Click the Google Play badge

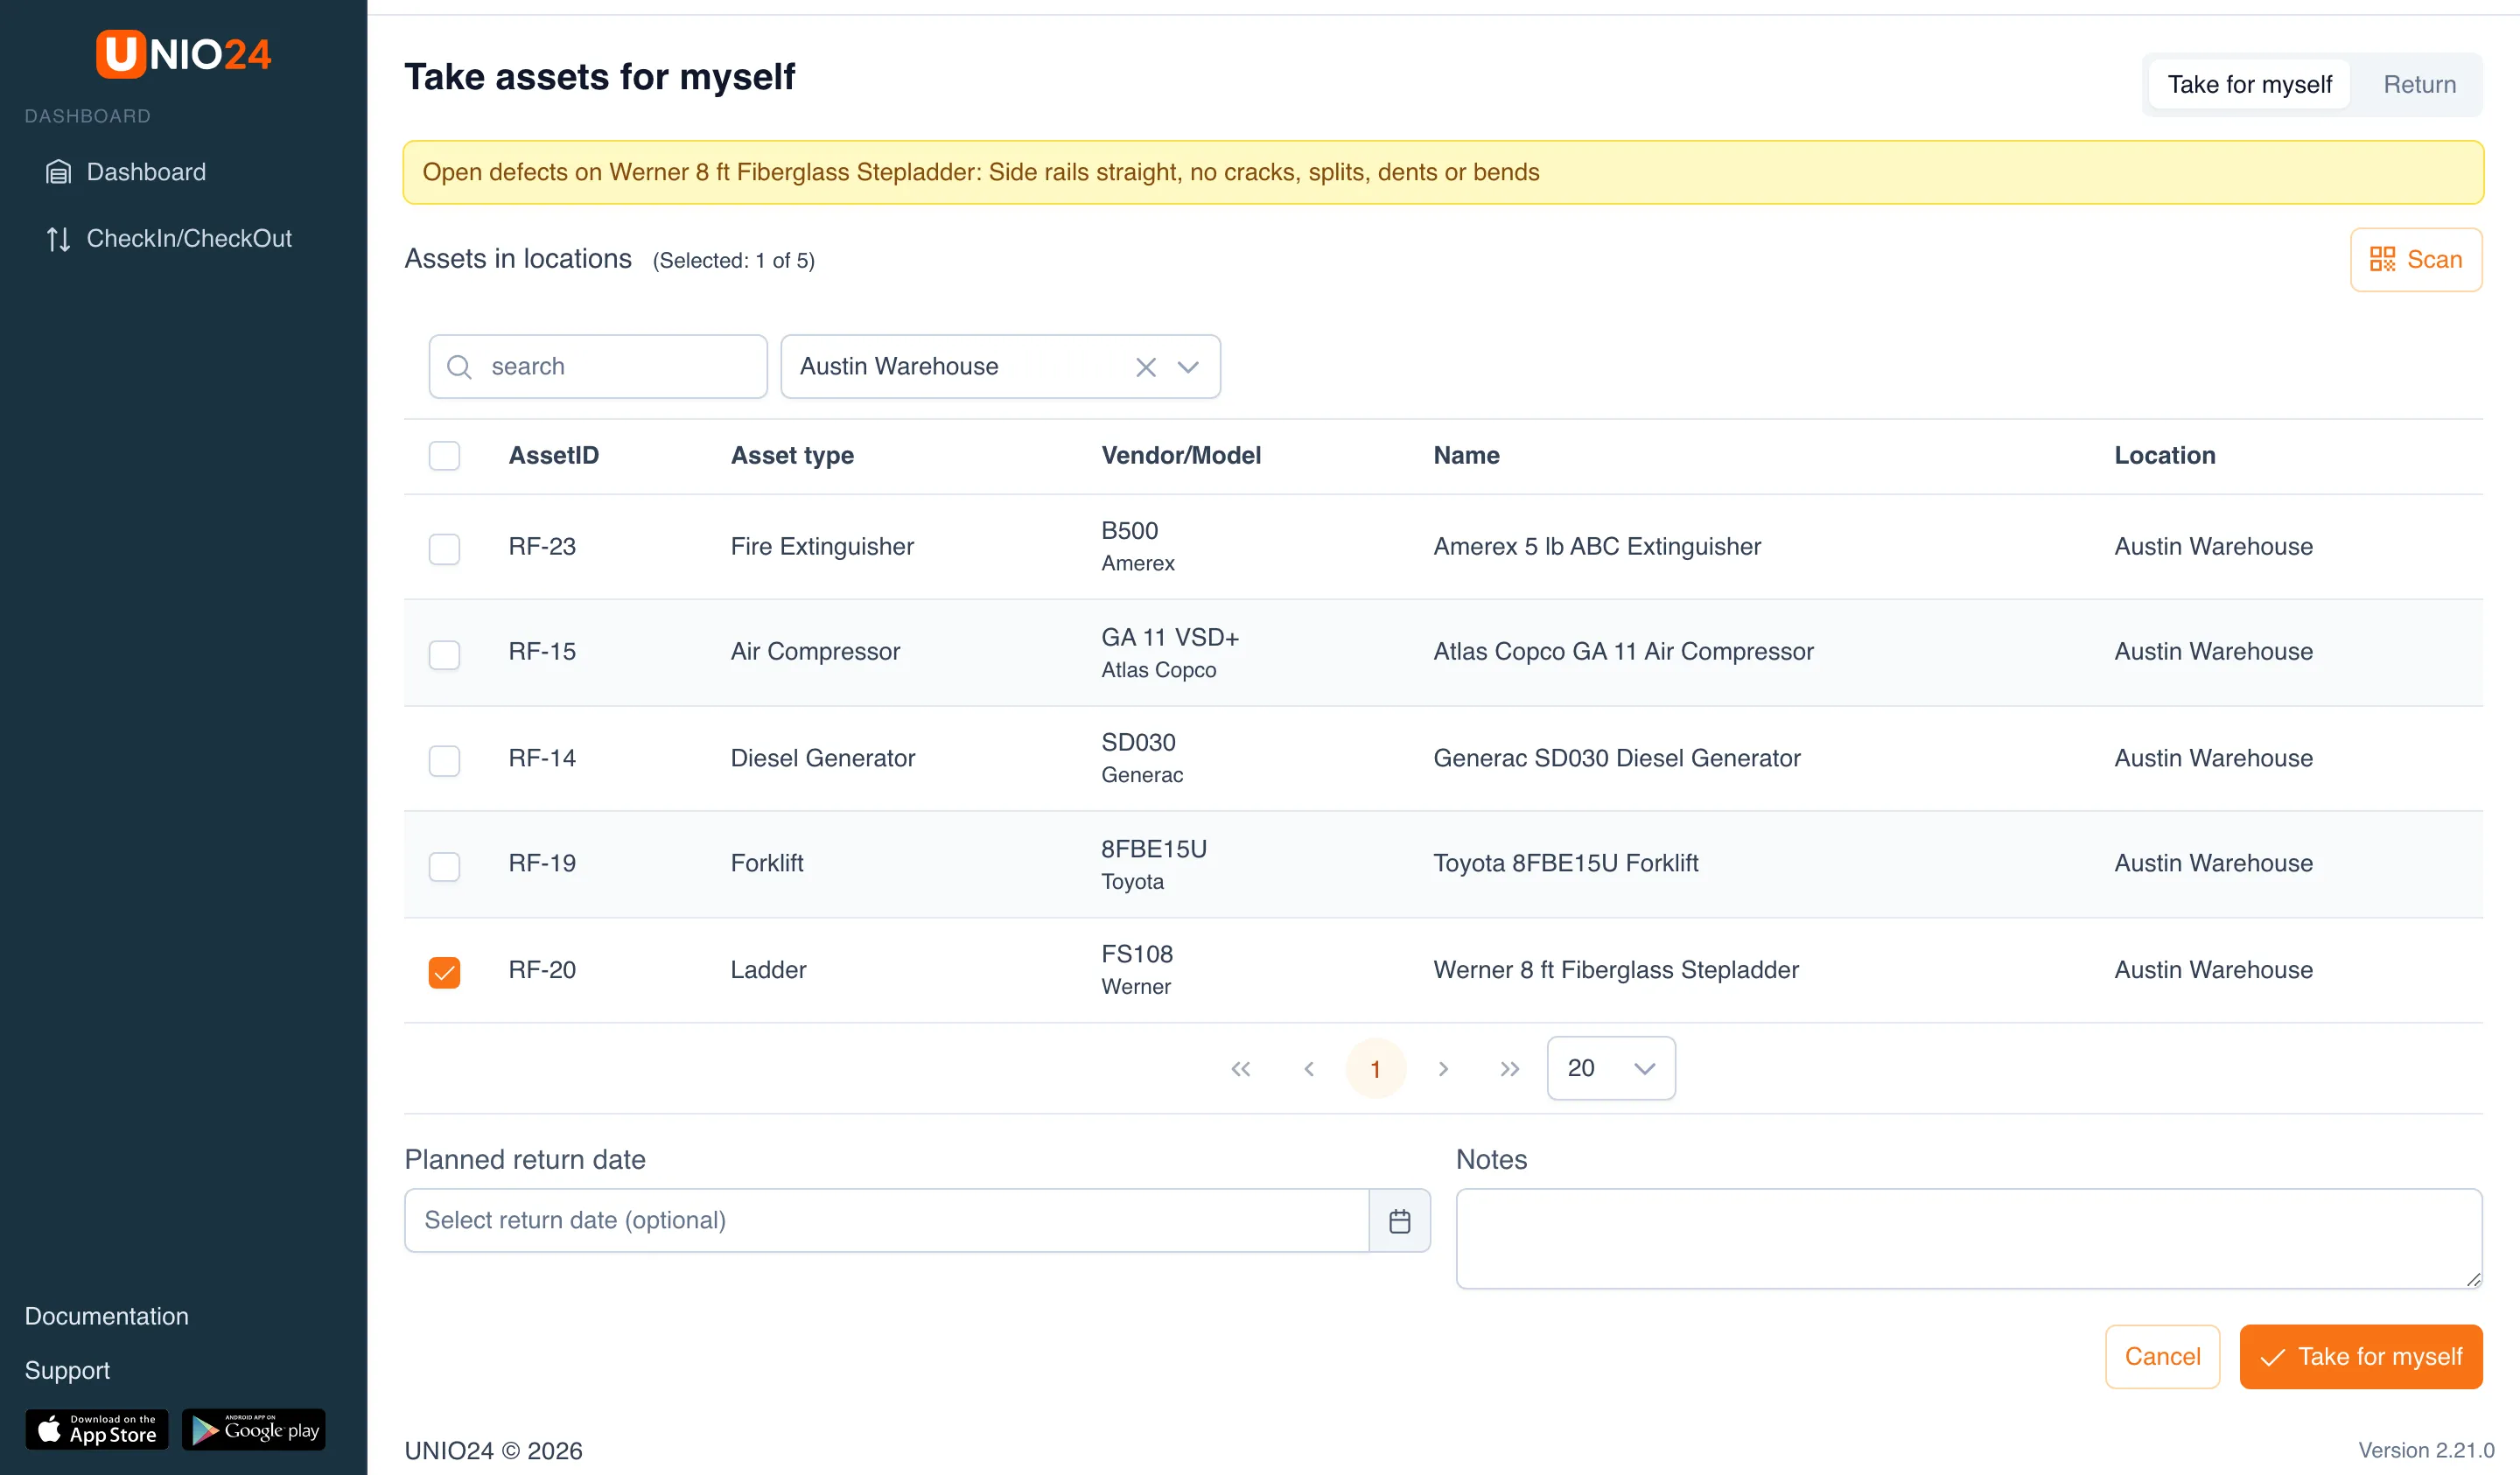point(254,1429)
